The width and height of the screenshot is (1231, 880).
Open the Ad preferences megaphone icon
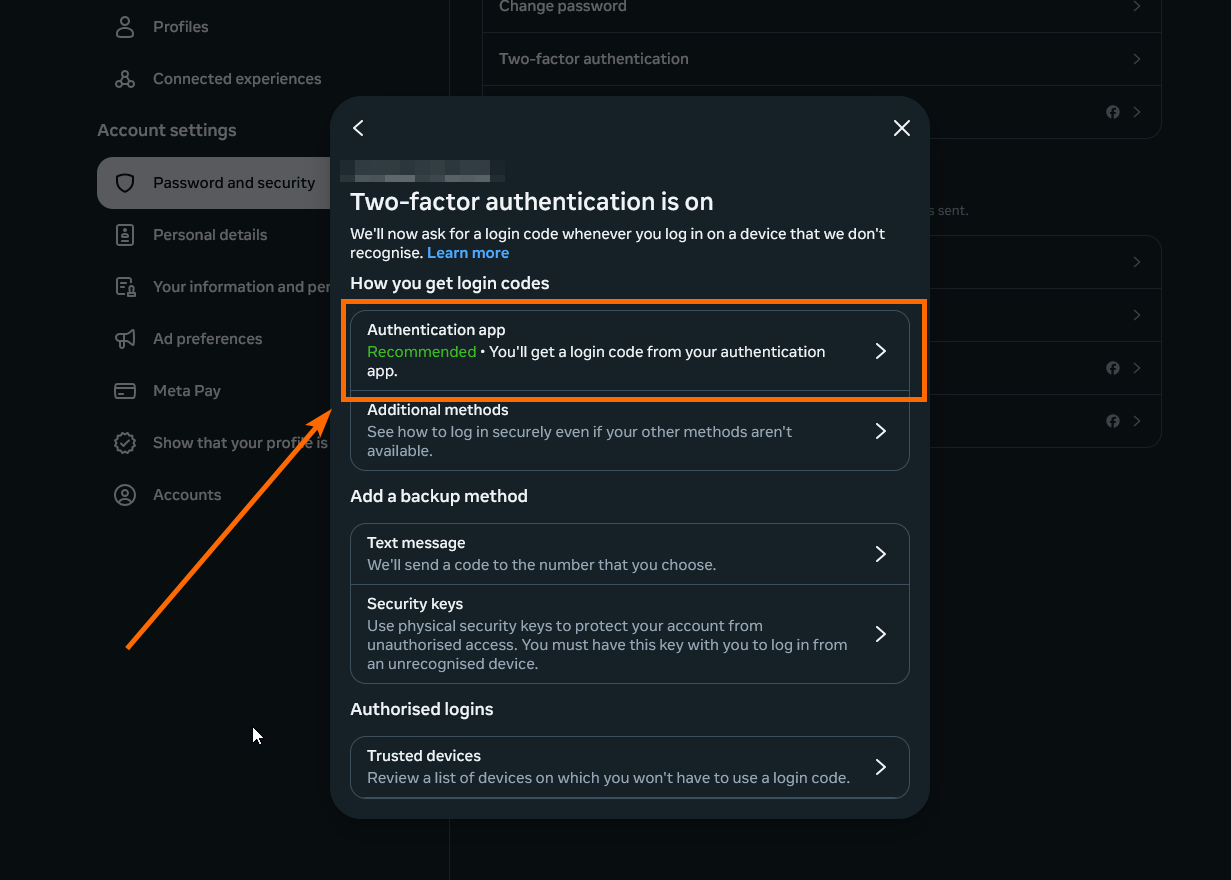(x=125, y=339)
